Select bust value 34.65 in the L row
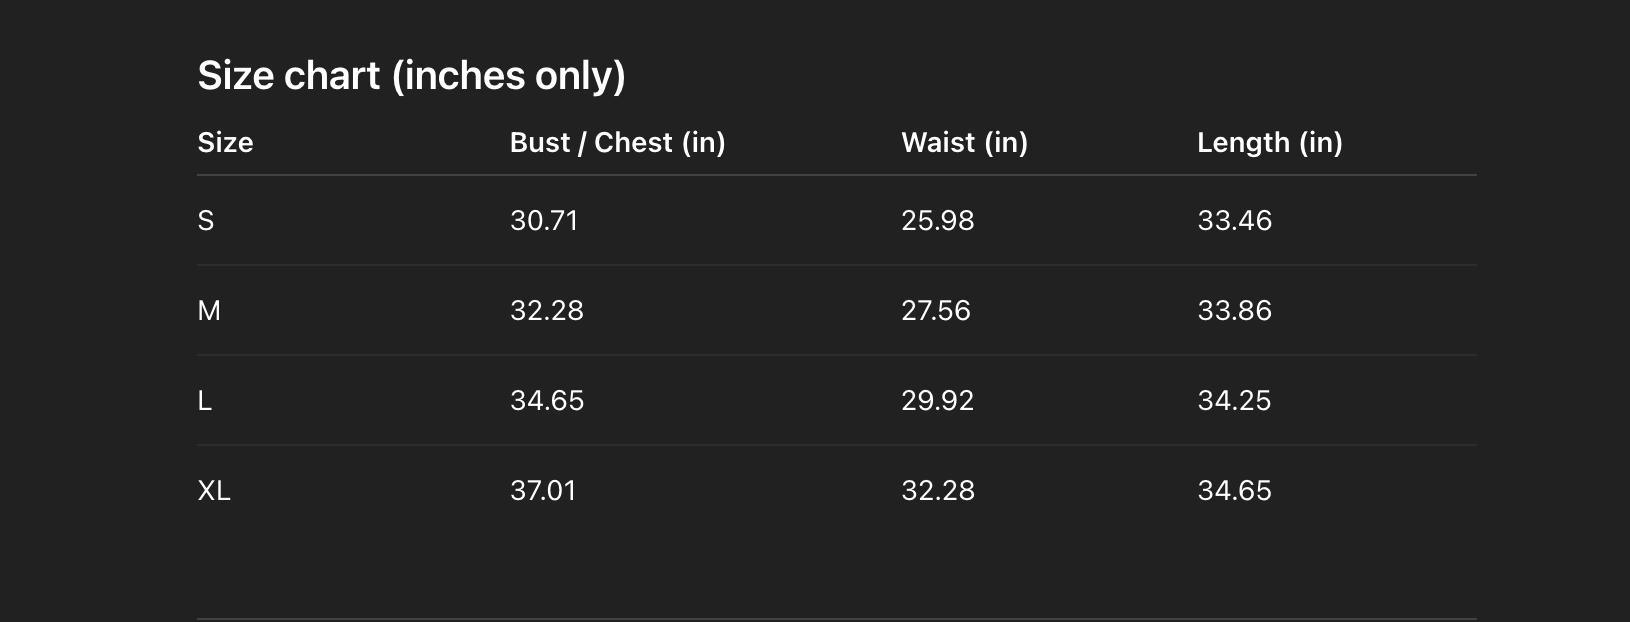 [x=546, y=401]
